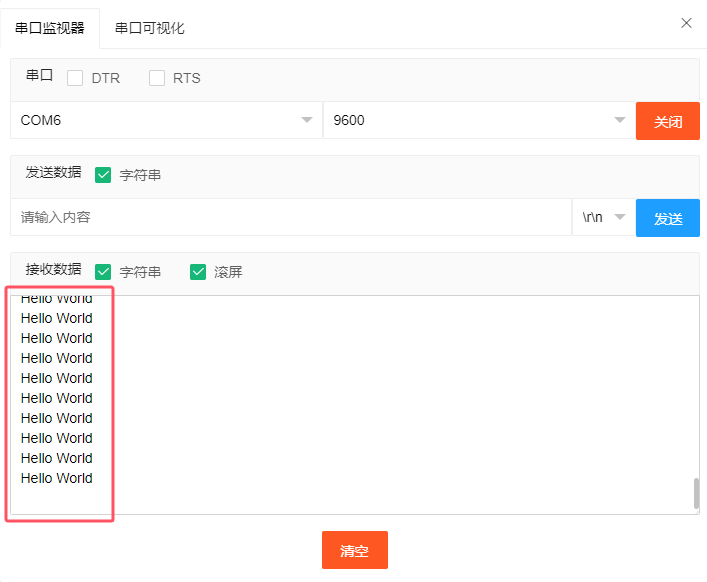Click the orange 关闭 button
Screen dimensions: 707x582
coord(667,121)
